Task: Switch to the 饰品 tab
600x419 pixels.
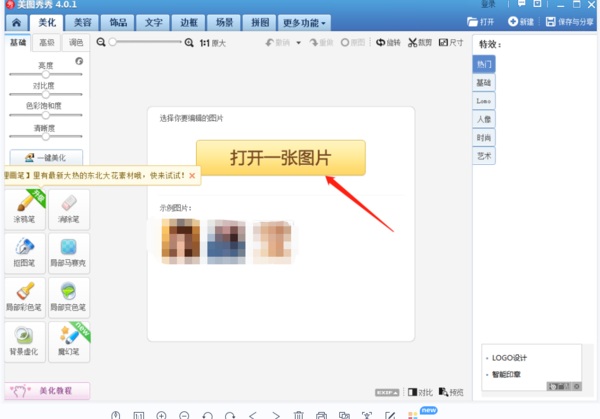Action: [x=118, y=23]
